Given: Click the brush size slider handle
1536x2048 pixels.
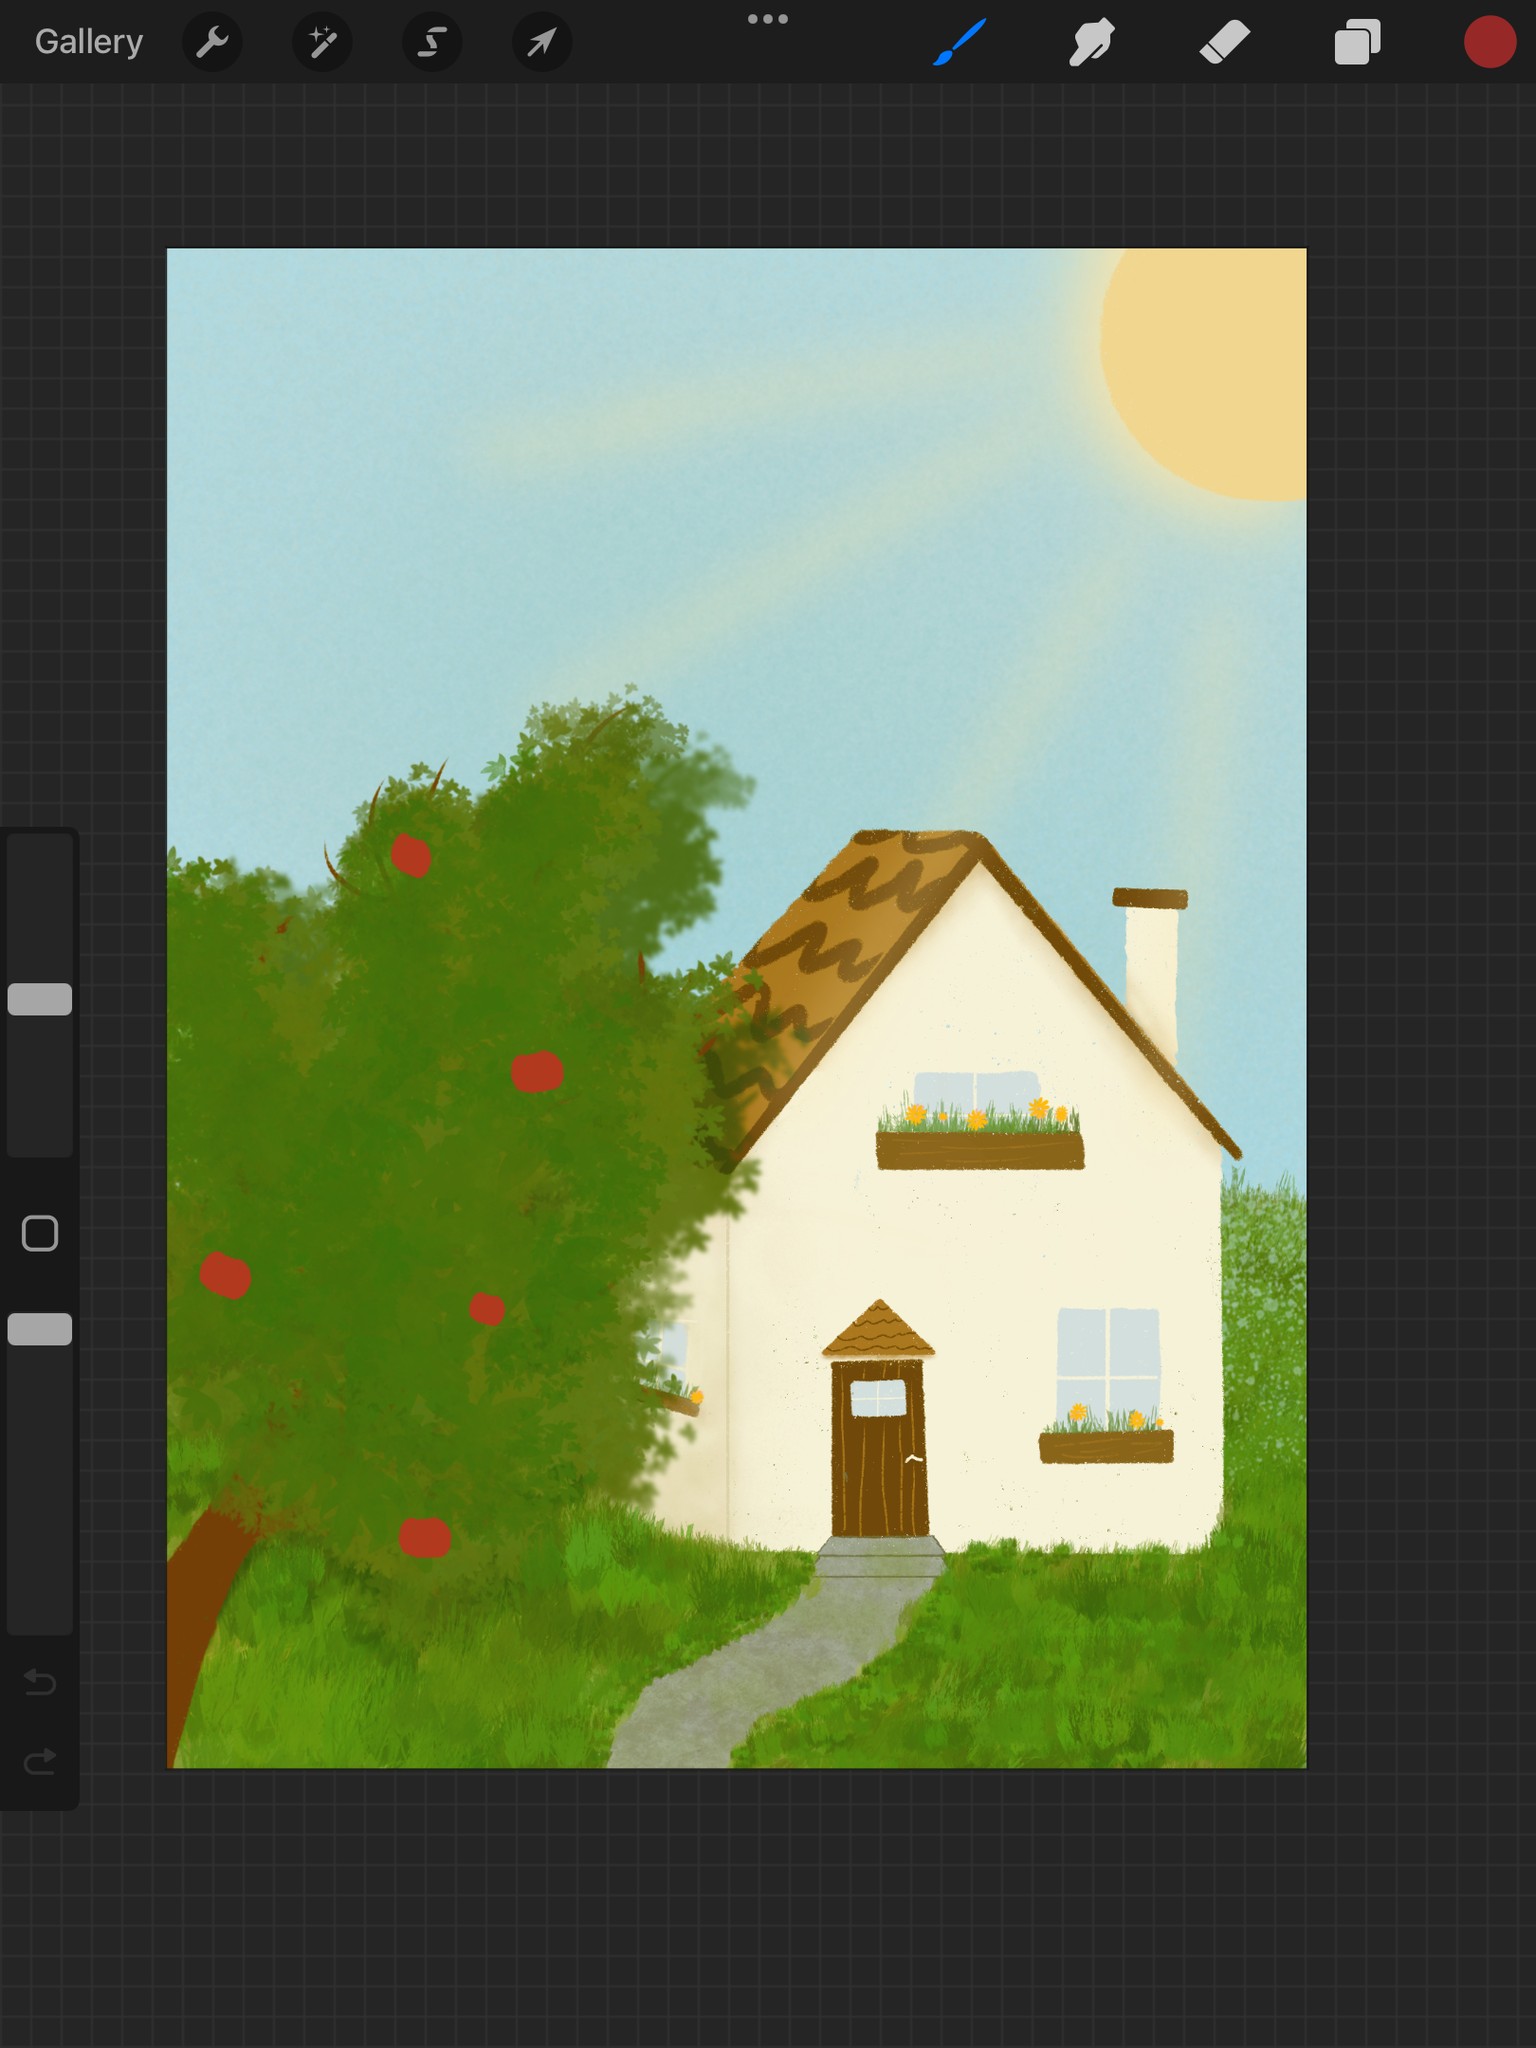Looking at the screenshot, I should click(x=40, y=999).
